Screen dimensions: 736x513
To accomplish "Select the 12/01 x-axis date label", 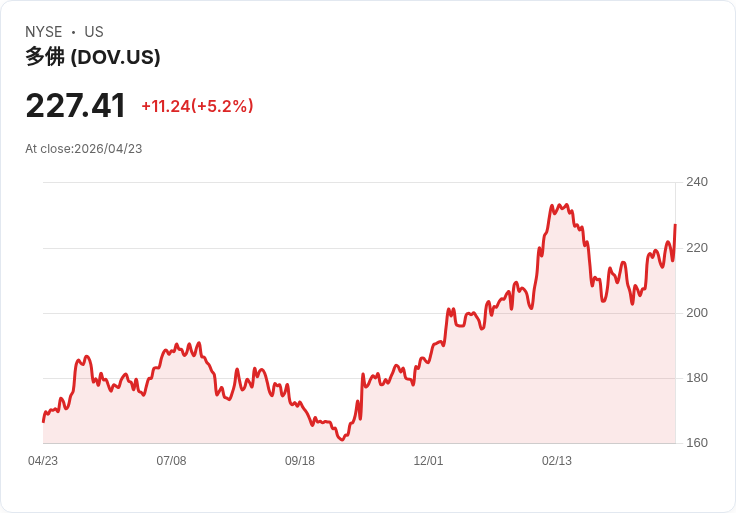I will click(x=428, y=460).
